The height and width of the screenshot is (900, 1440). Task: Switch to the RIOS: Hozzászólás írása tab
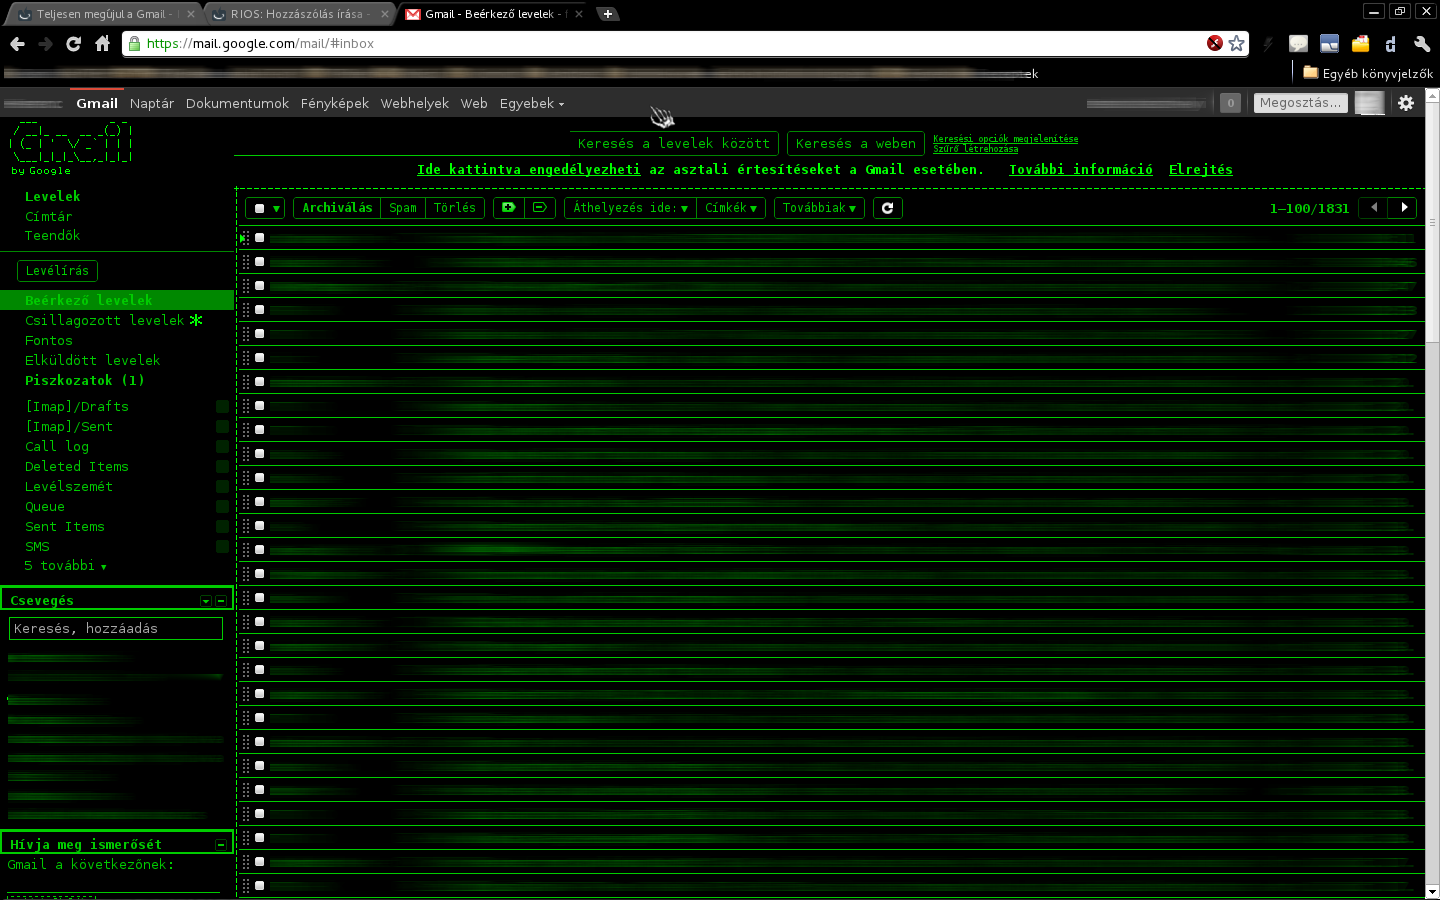300,14
